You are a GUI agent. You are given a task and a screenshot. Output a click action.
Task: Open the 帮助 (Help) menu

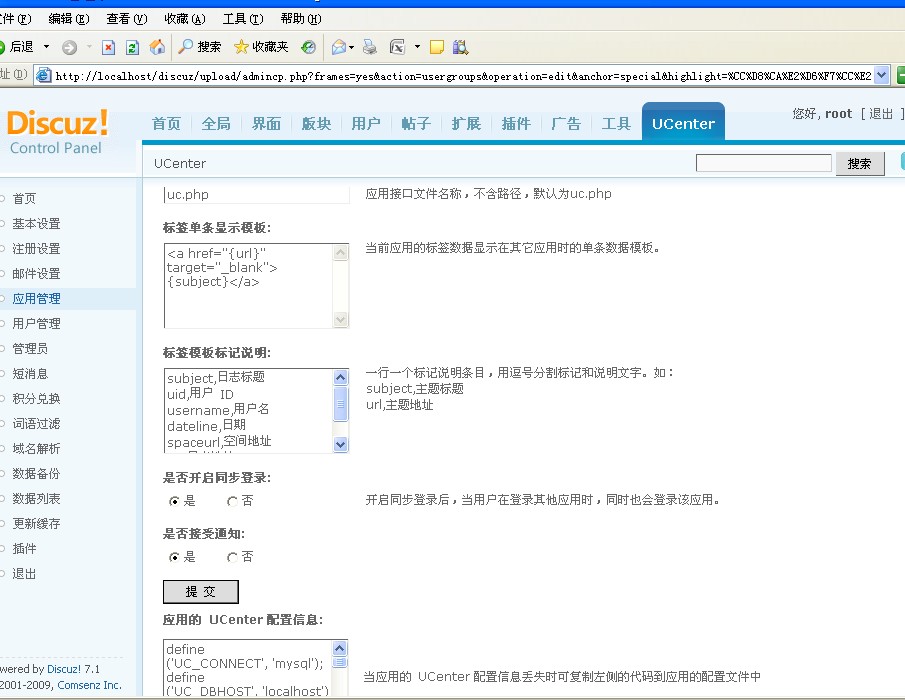click(x=301, y=19)
